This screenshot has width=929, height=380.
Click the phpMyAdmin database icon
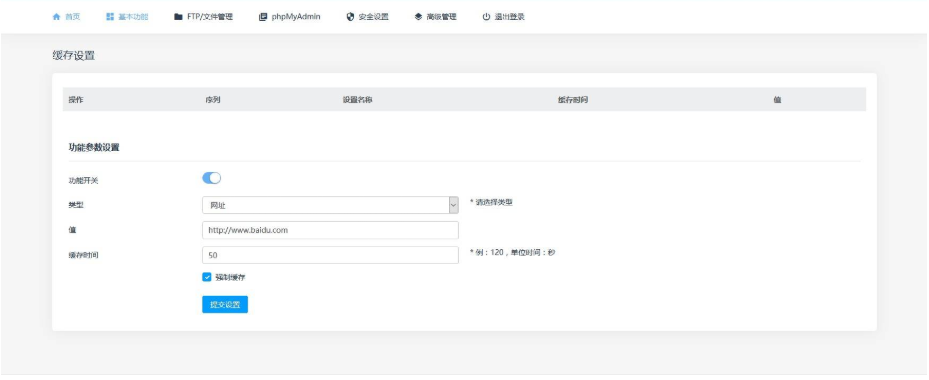coord(263,17)
